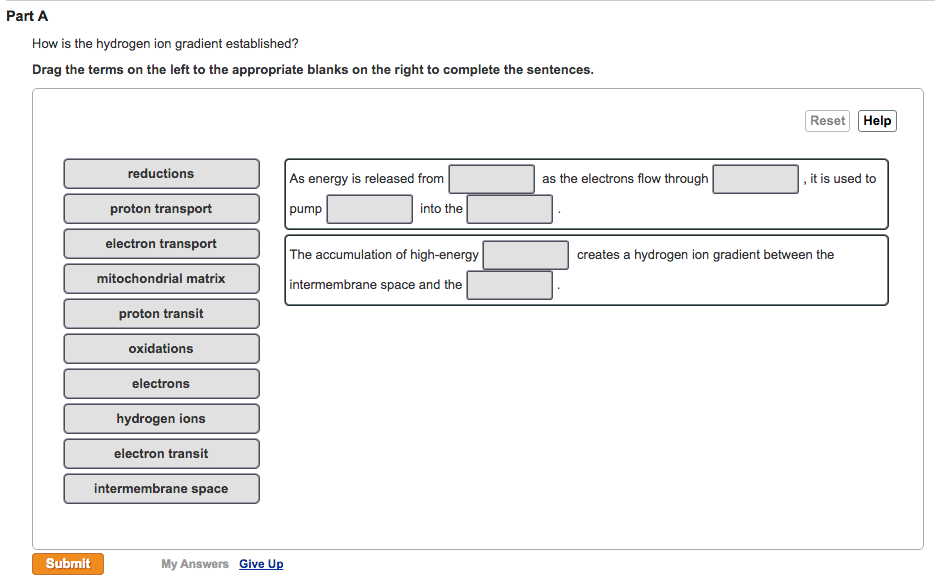Click the Reset button
The height and width of the screenshot is (575, 935).
[827, 121]
